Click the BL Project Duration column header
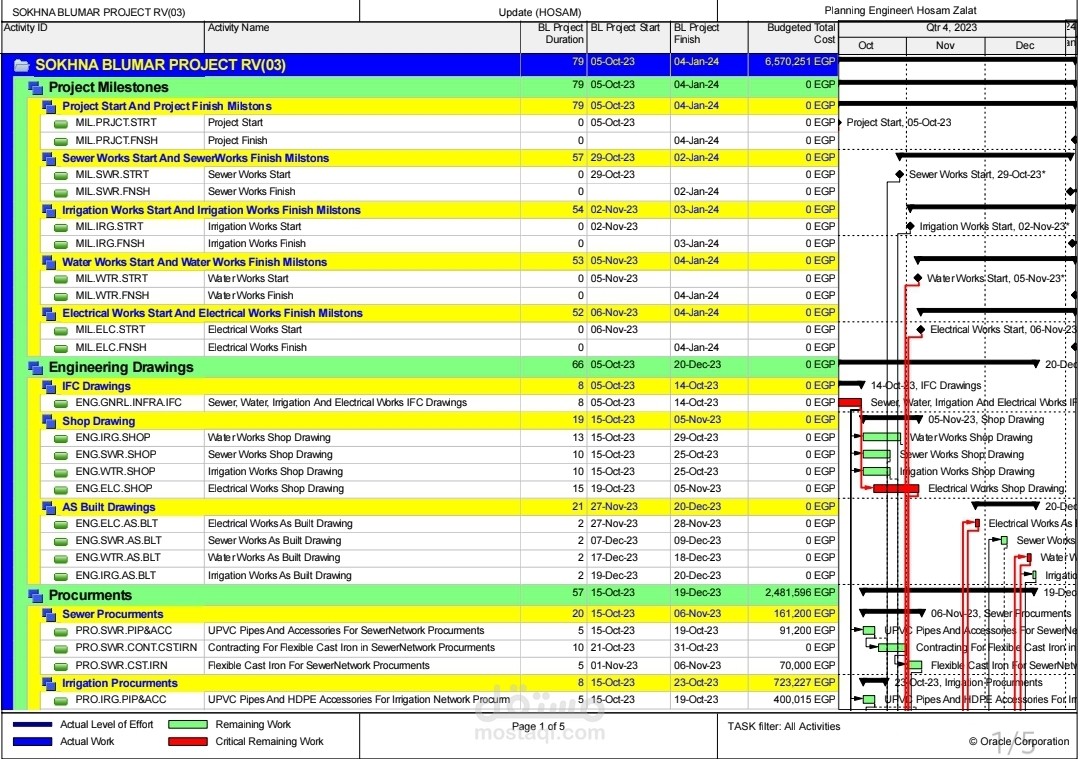This screenshot has width=1080, height=759. pos(554,37)
